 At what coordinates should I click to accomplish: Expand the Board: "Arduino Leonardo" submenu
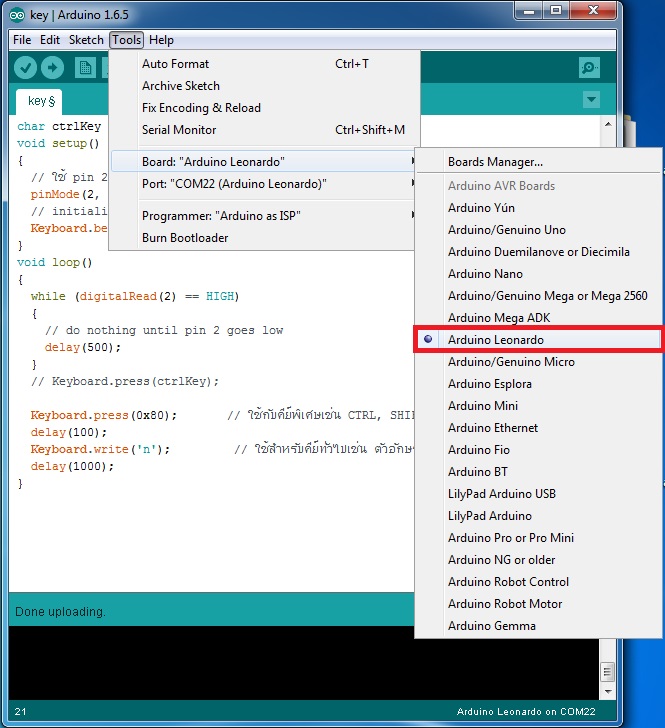pos(263,162)
